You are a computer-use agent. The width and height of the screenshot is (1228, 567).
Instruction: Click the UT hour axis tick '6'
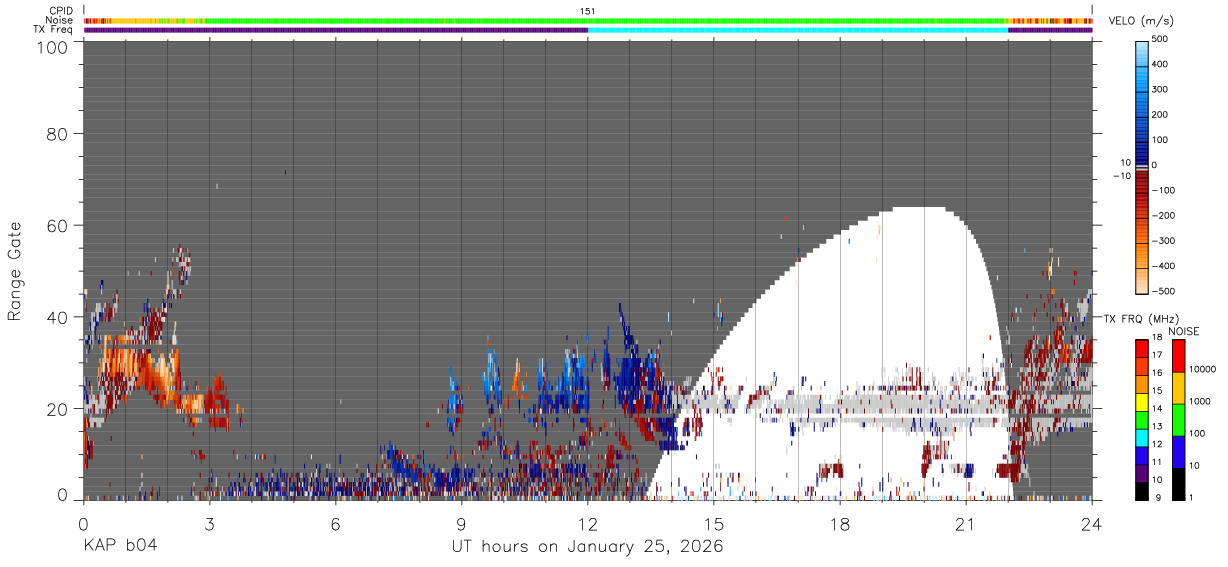coord(335,522)
